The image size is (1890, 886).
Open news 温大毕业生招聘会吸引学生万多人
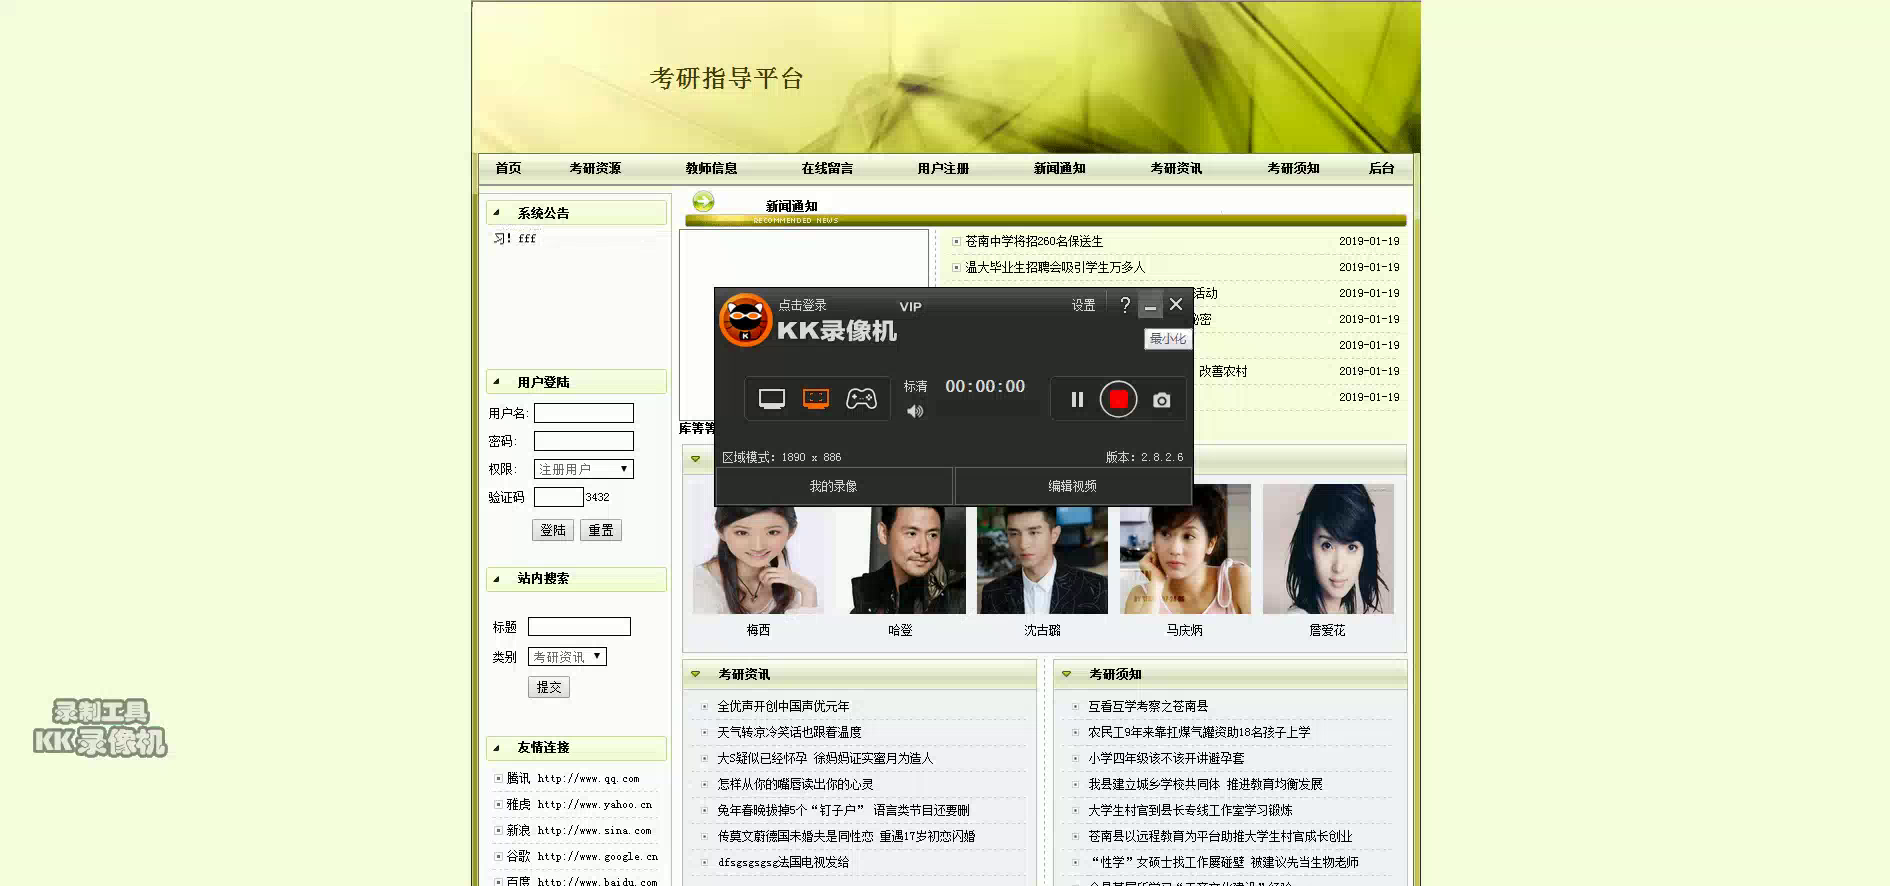[1055, 267]
